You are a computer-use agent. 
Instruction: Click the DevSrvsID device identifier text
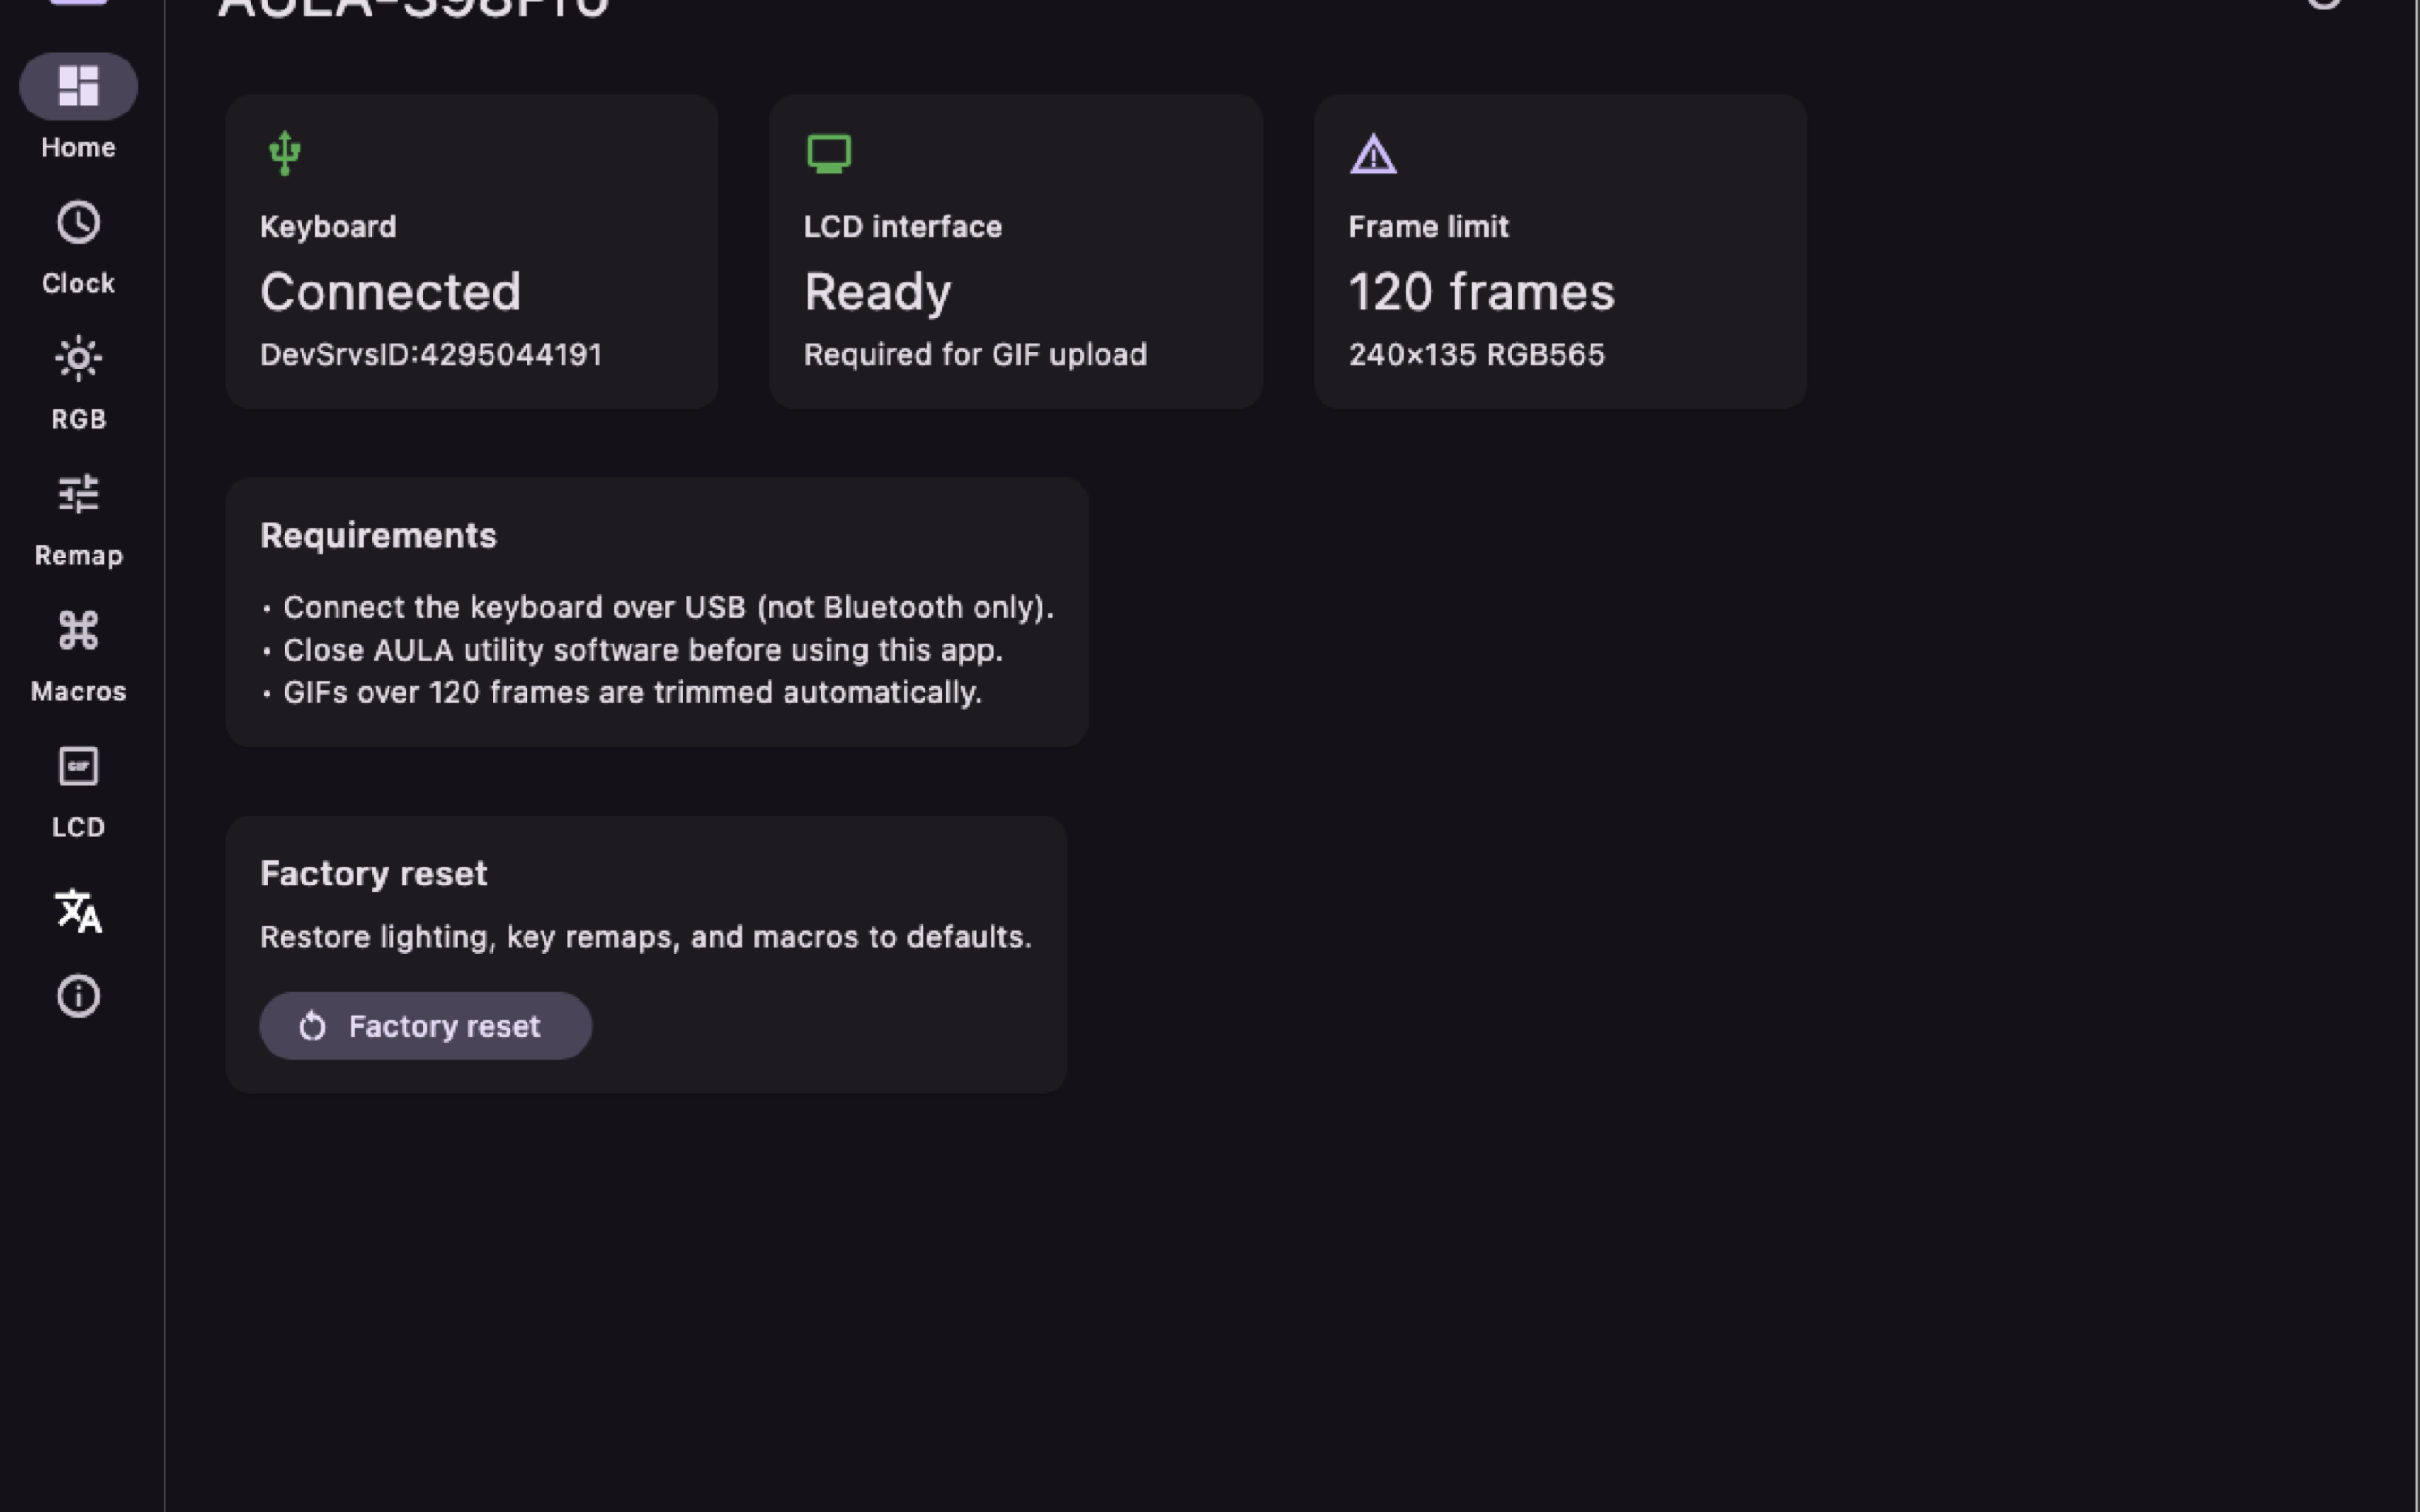(x=431, y=354)
